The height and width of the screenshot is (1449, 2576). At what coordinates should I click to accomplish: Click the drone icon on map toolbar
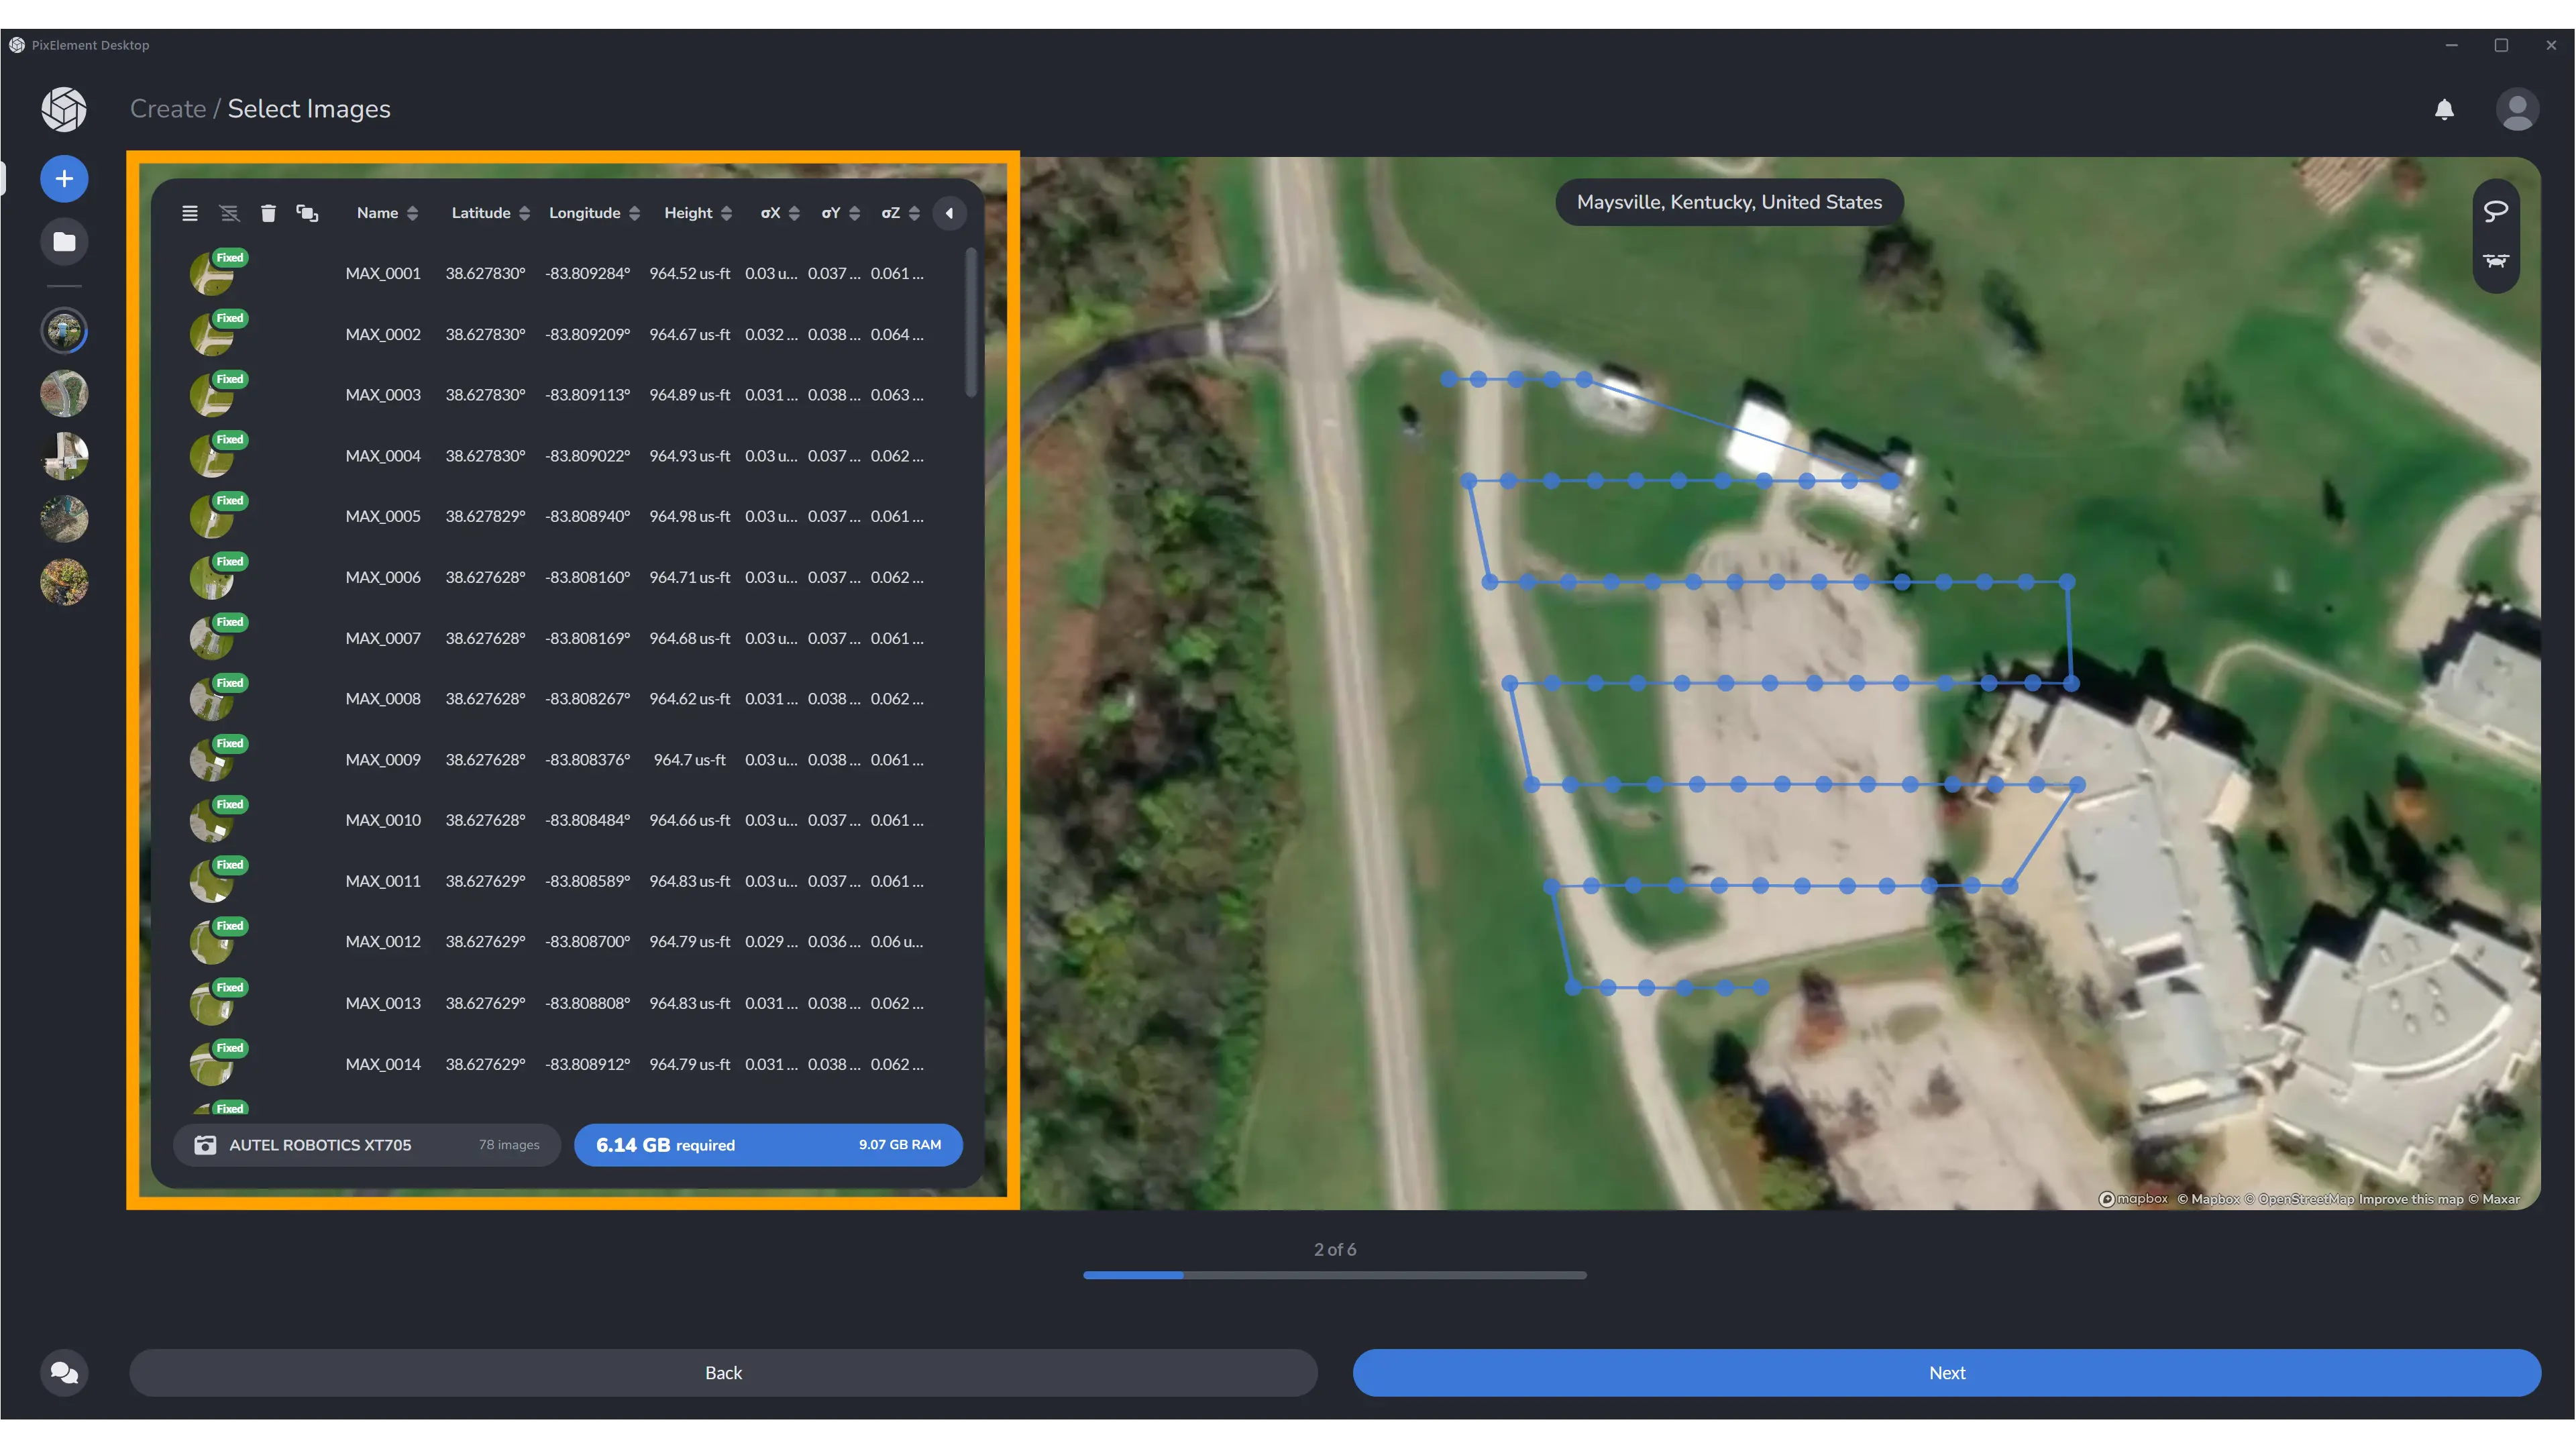(x=2495, y=261)
